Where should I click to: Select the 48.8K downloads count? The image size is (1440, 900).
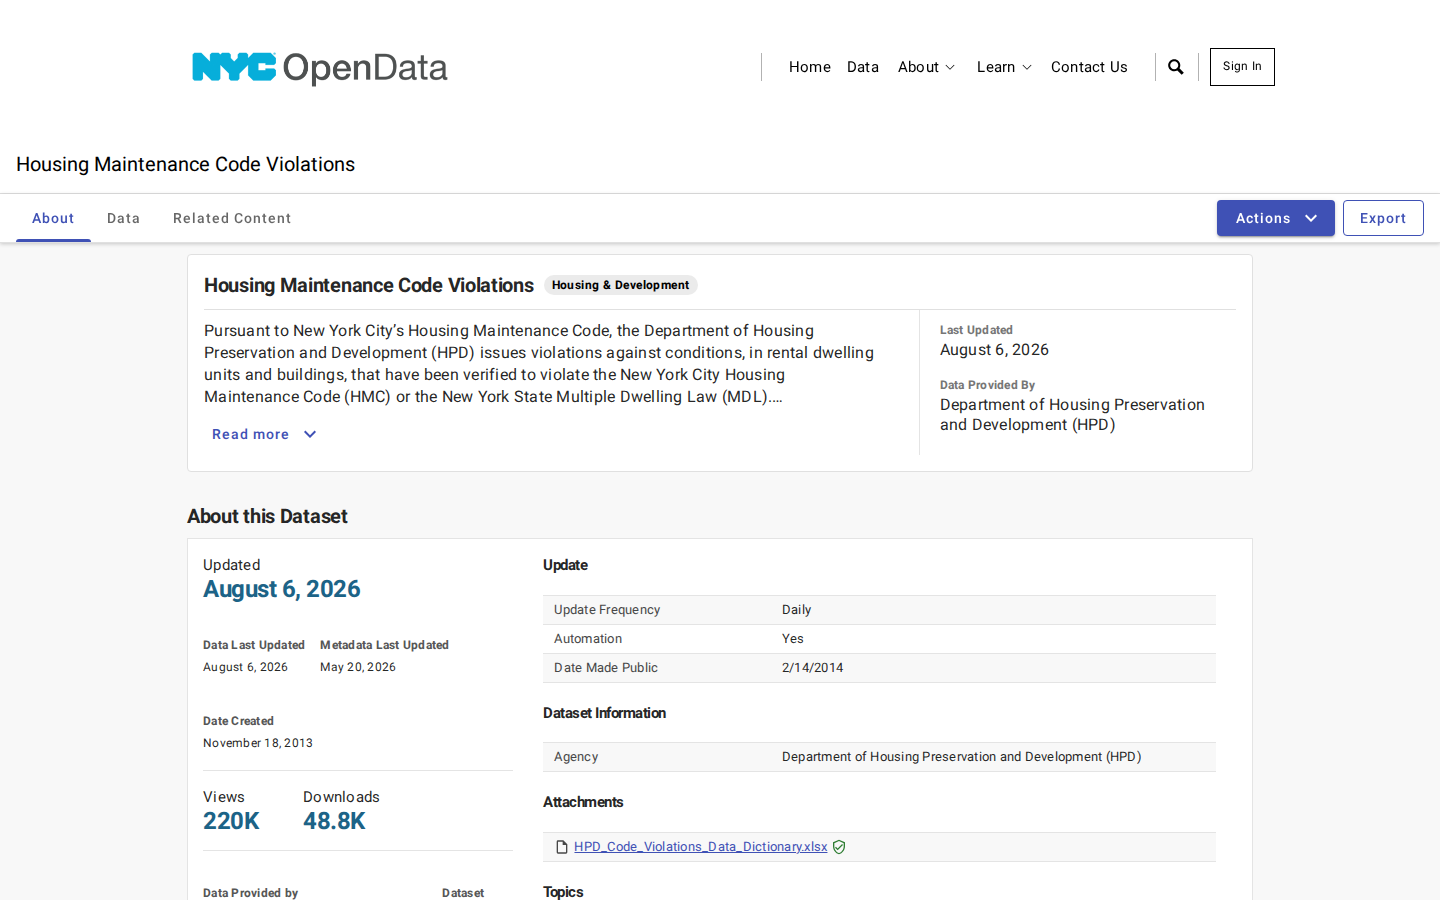pyautogui.click(x=334, y=821)
